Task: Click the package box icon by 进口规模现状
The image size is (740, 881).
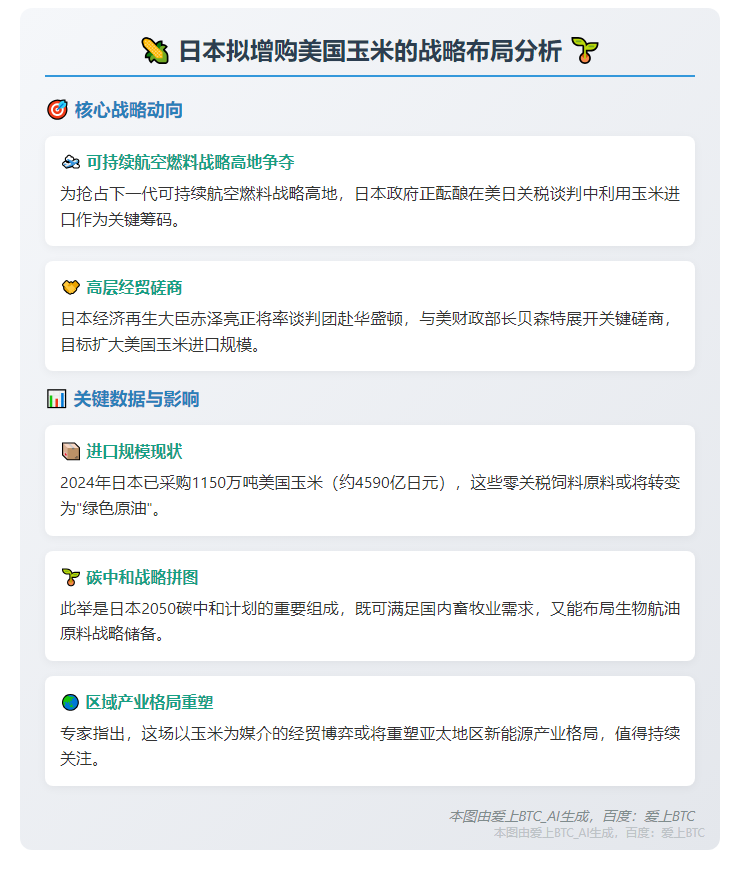Action: [x=71, y=452]
